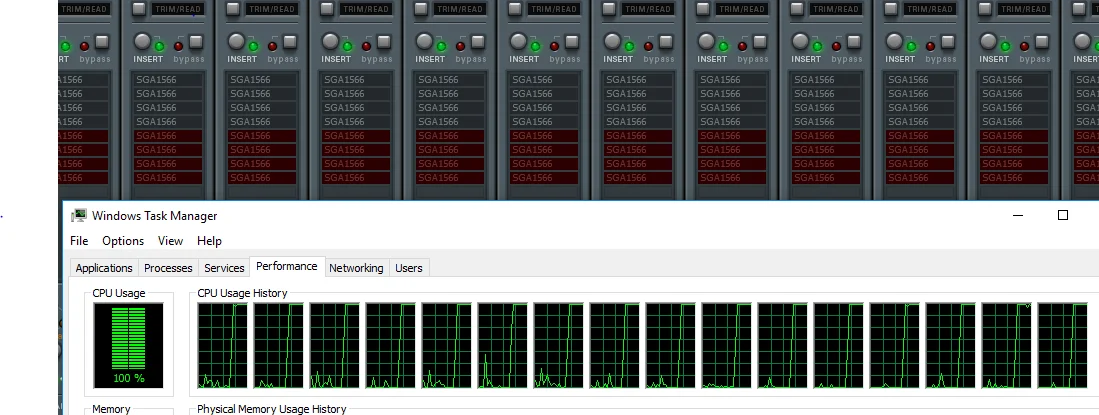
Task: Open the View menu in Task Manager
Action: click(x=170, y=240)
